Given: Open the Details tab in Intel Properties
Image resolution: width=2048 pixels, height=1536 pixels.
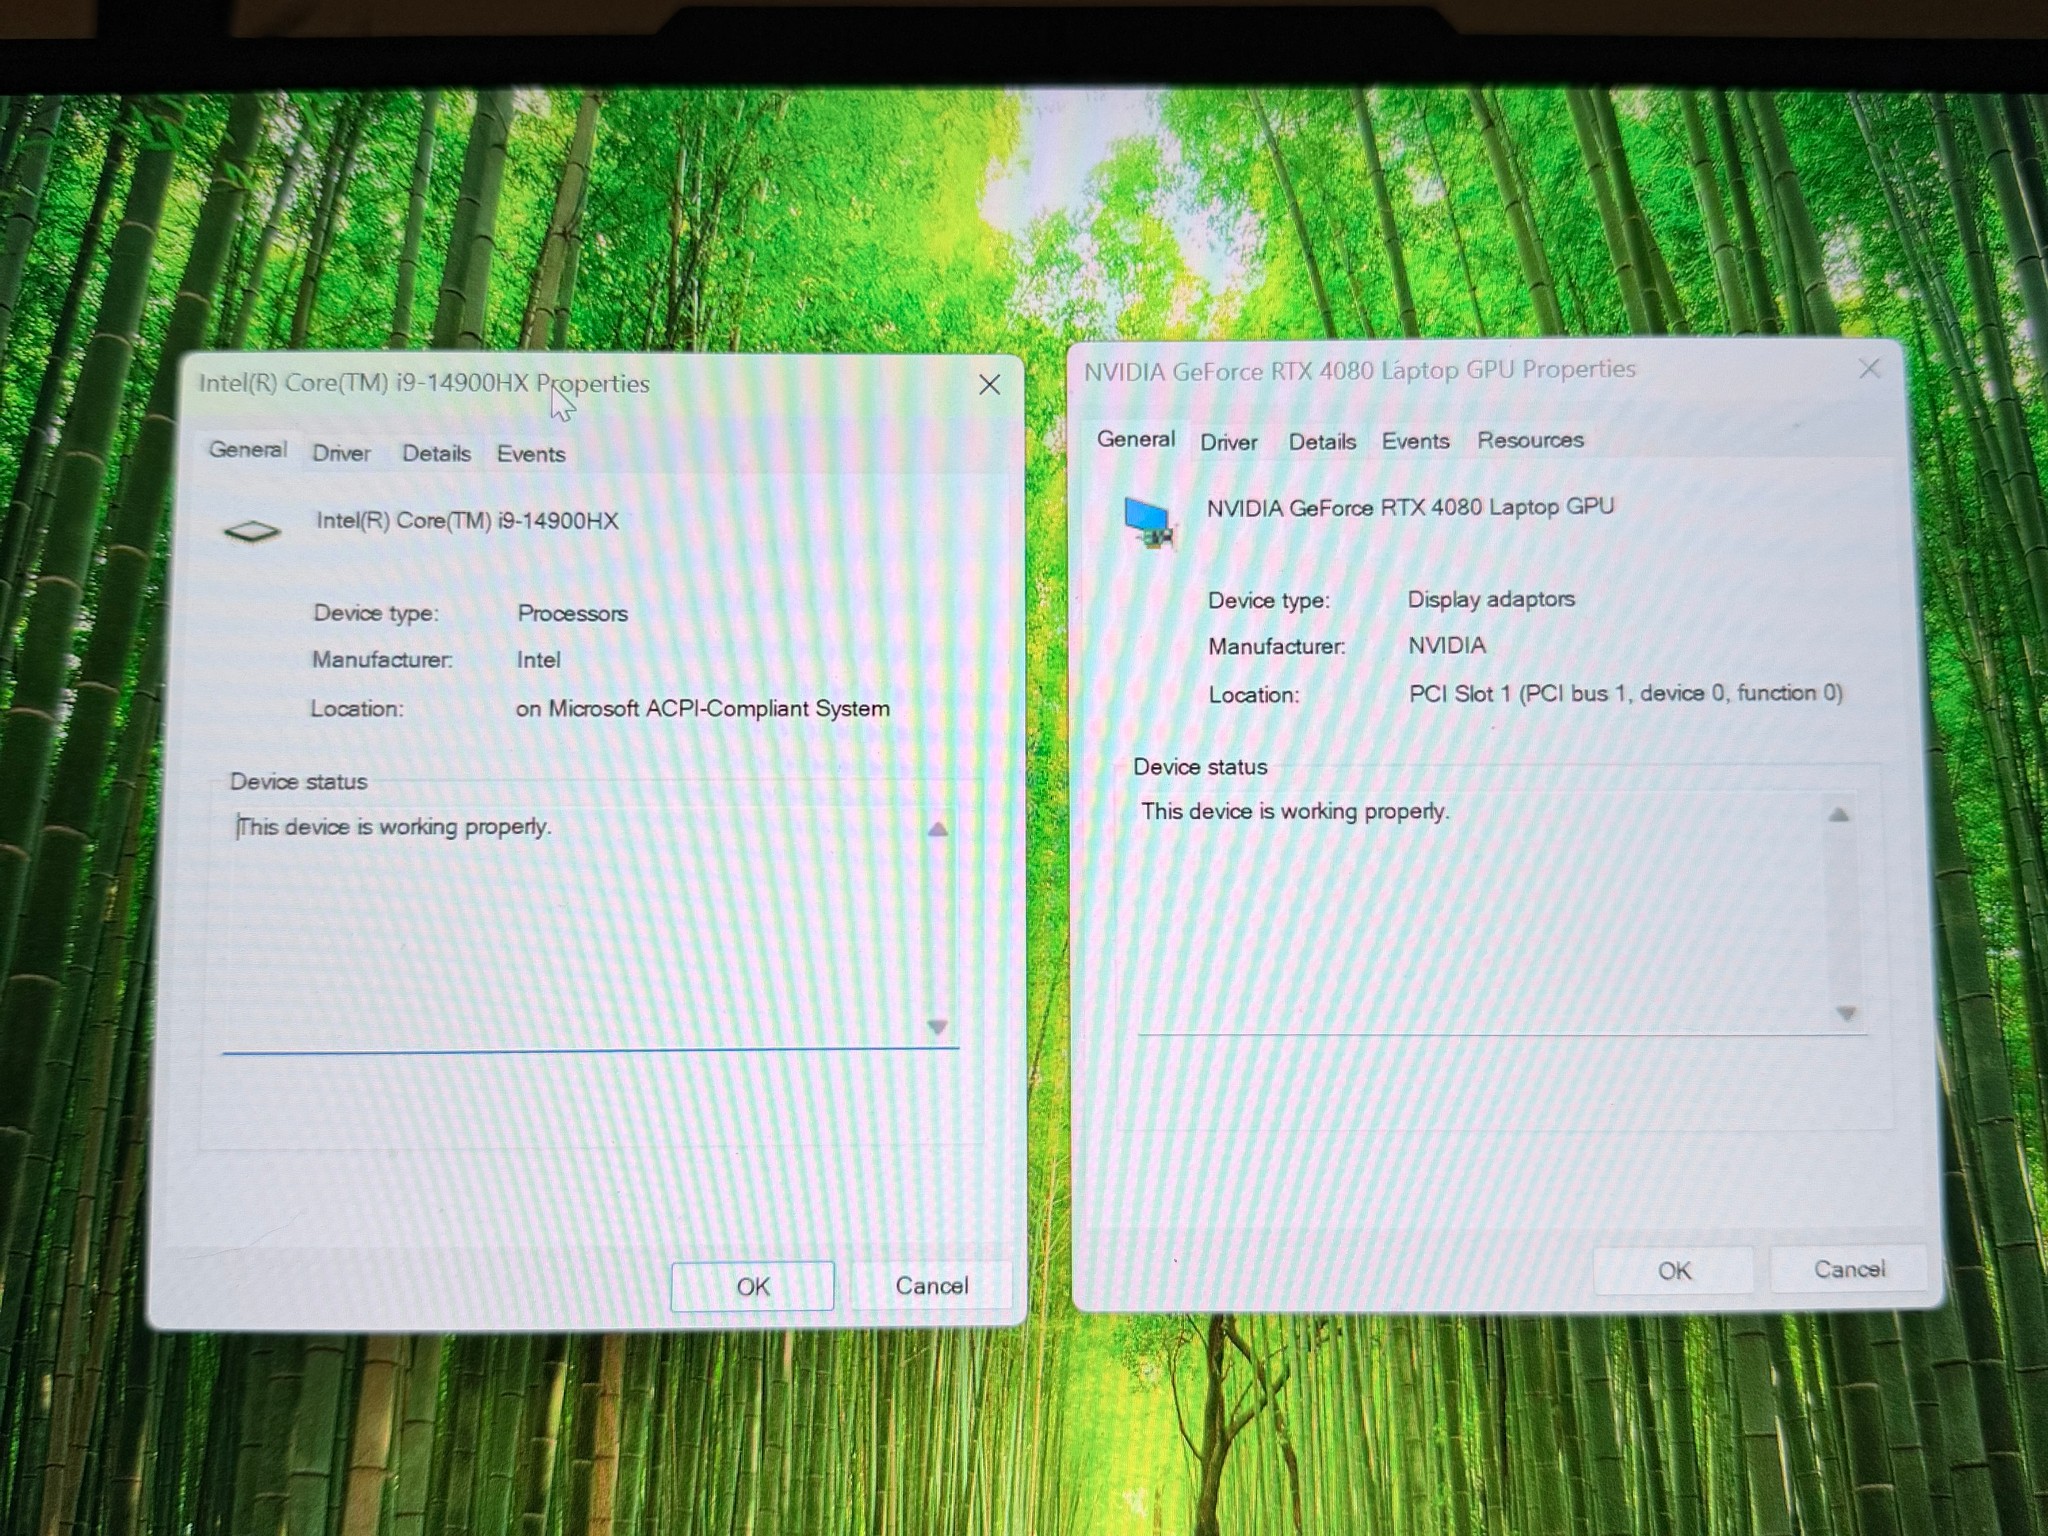Looking at the screenshot, I should click(436, 453).
